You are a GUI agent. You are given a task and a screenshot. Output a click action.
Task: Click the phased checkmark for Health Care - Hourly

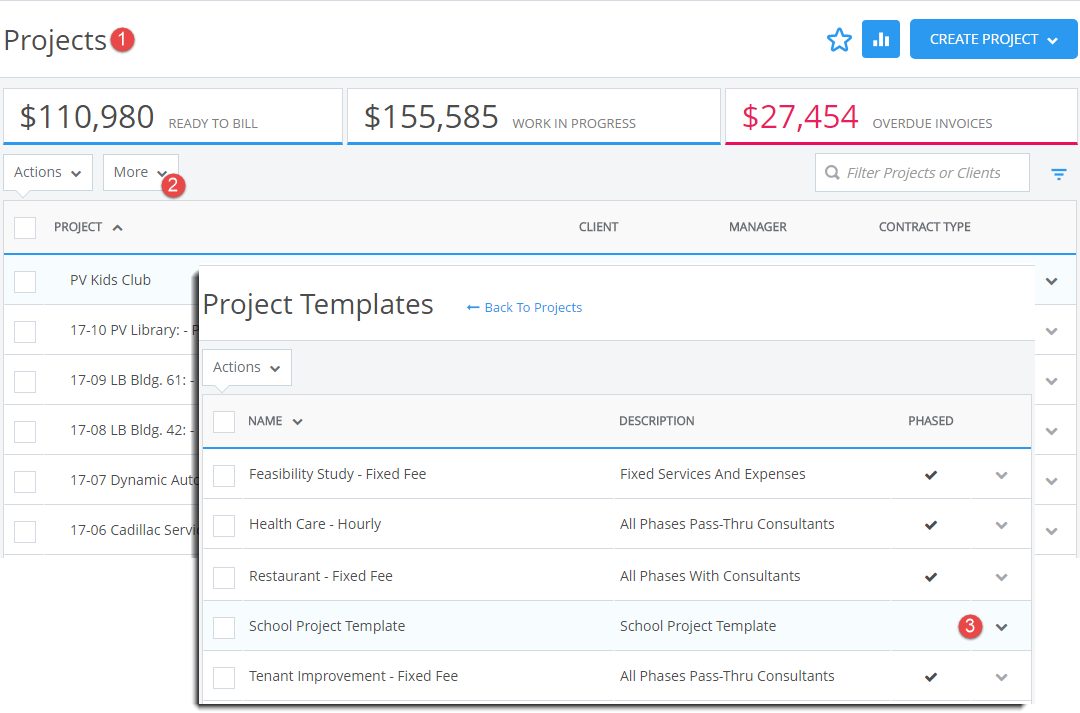(x=931, y=524)
